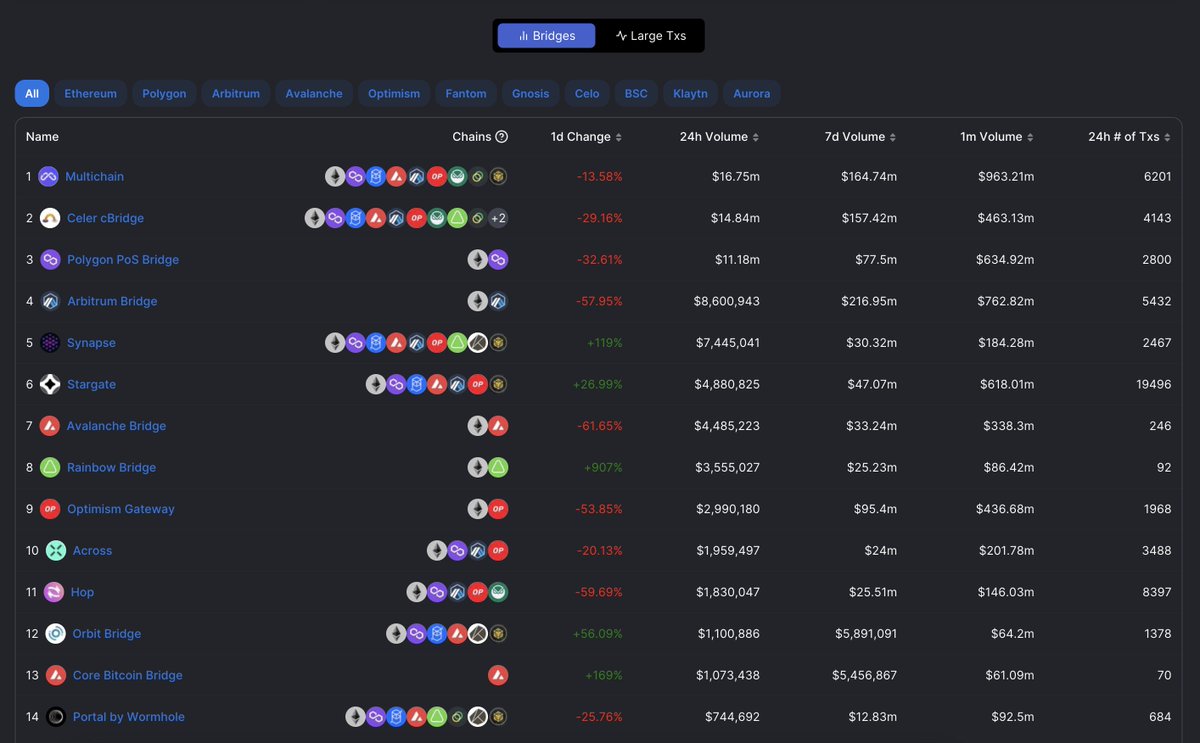1200x743 pixels.
Task: Toggle the Fantom chain filter
Action: point(465,93)
